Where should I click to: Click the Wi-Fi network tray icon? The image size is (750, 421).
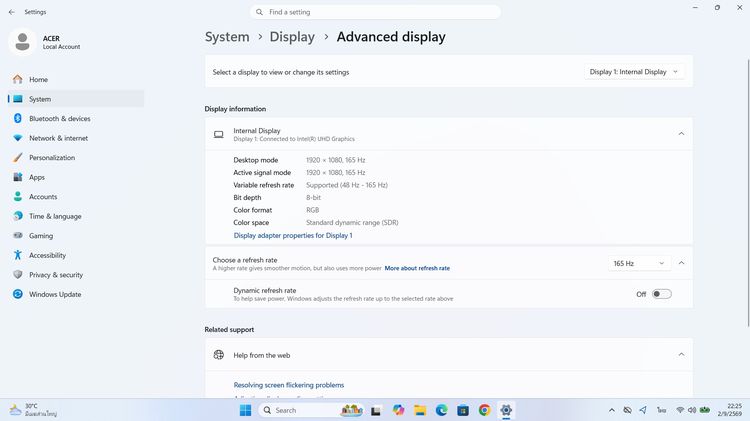tap(680, 410)
